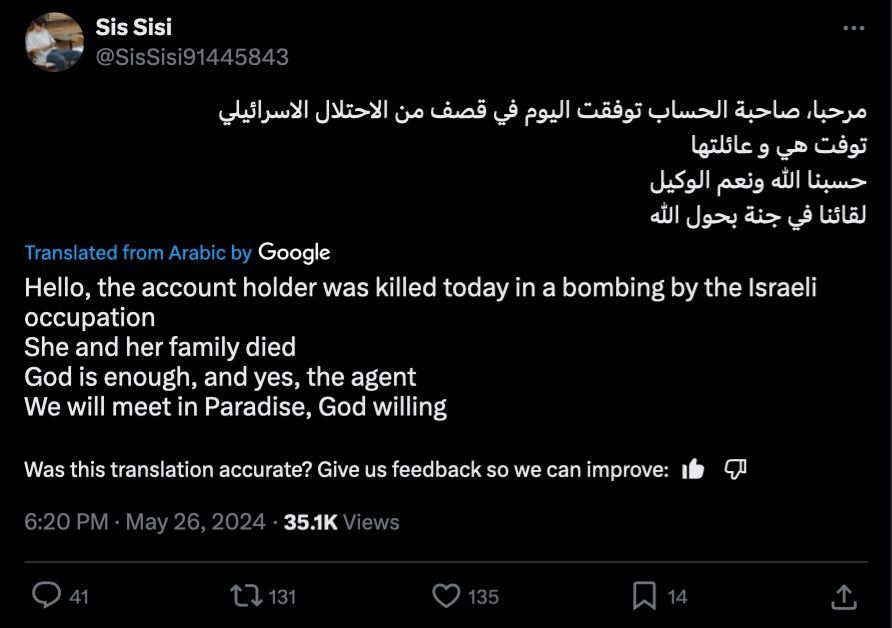The image size is (892, 628).
Task: Click the share upload icon
Action: tap(845, 597)
